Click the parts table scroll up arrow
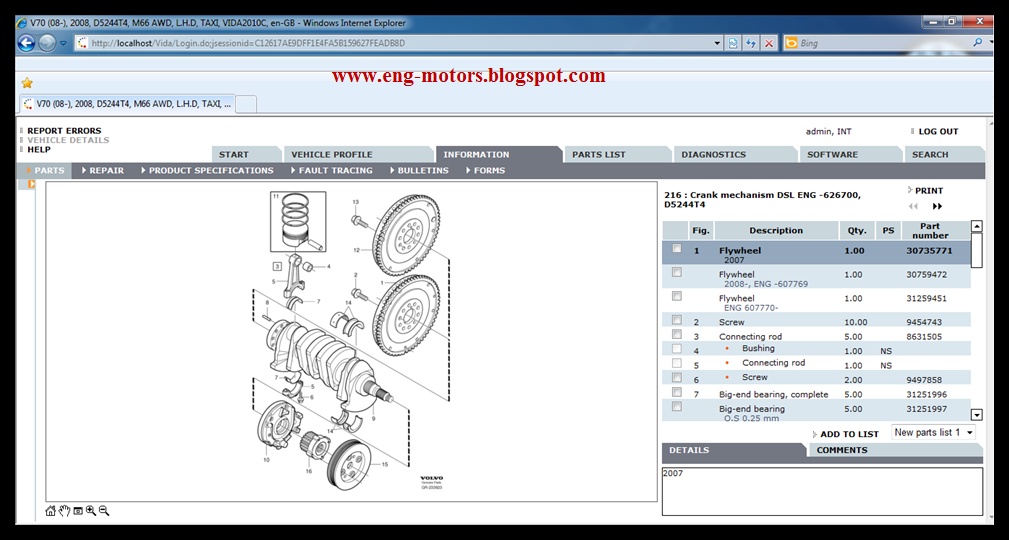The height and width of the screenshot is (540, 1009). 976,227
